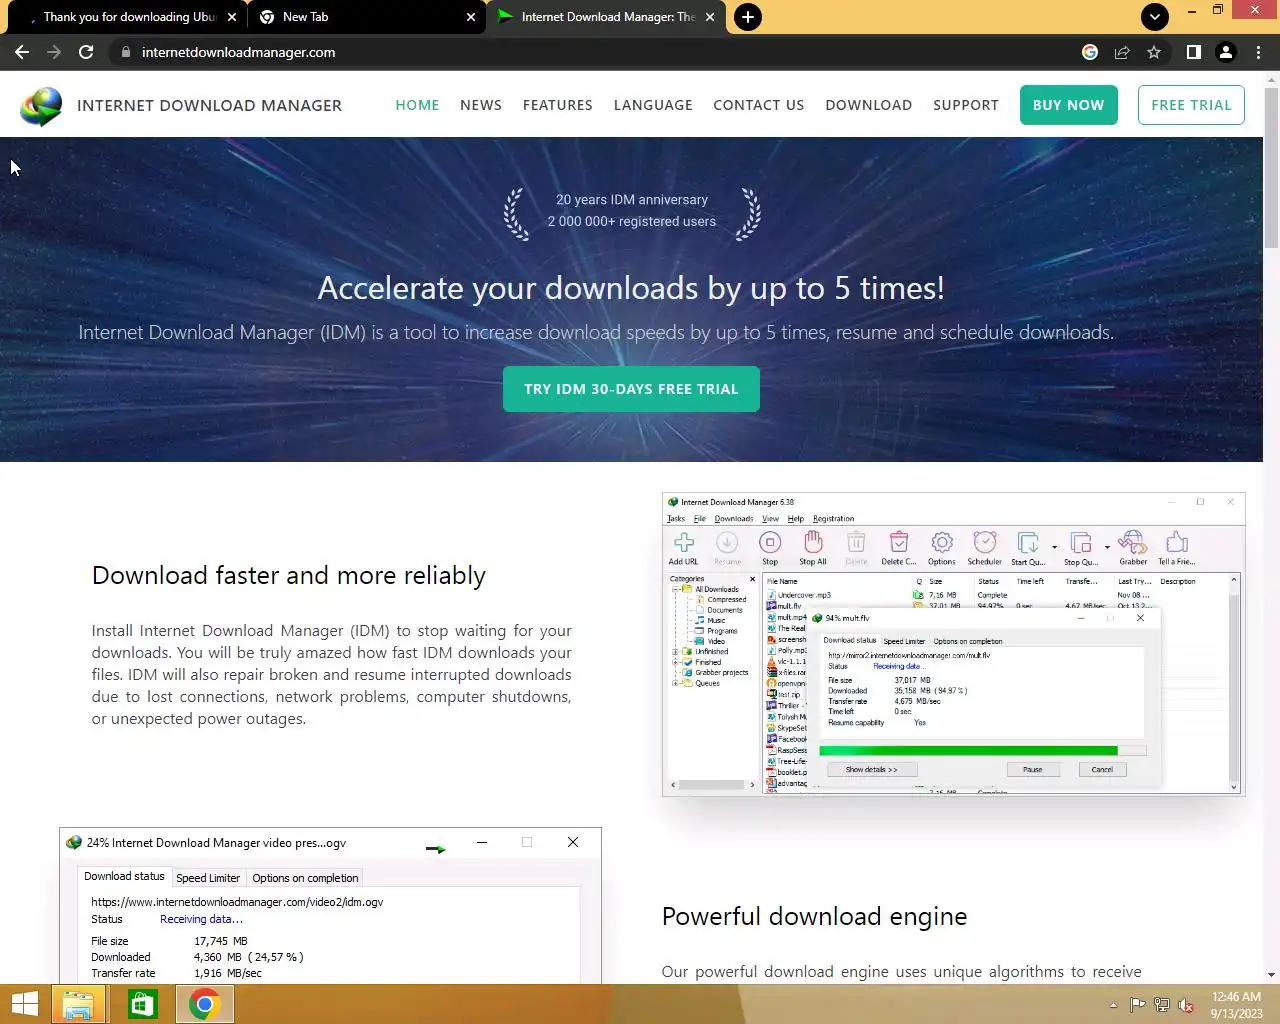Screen dimensions: 1280x1024
Task: Click the muted speaker tray icon
Action: 1186,1005
